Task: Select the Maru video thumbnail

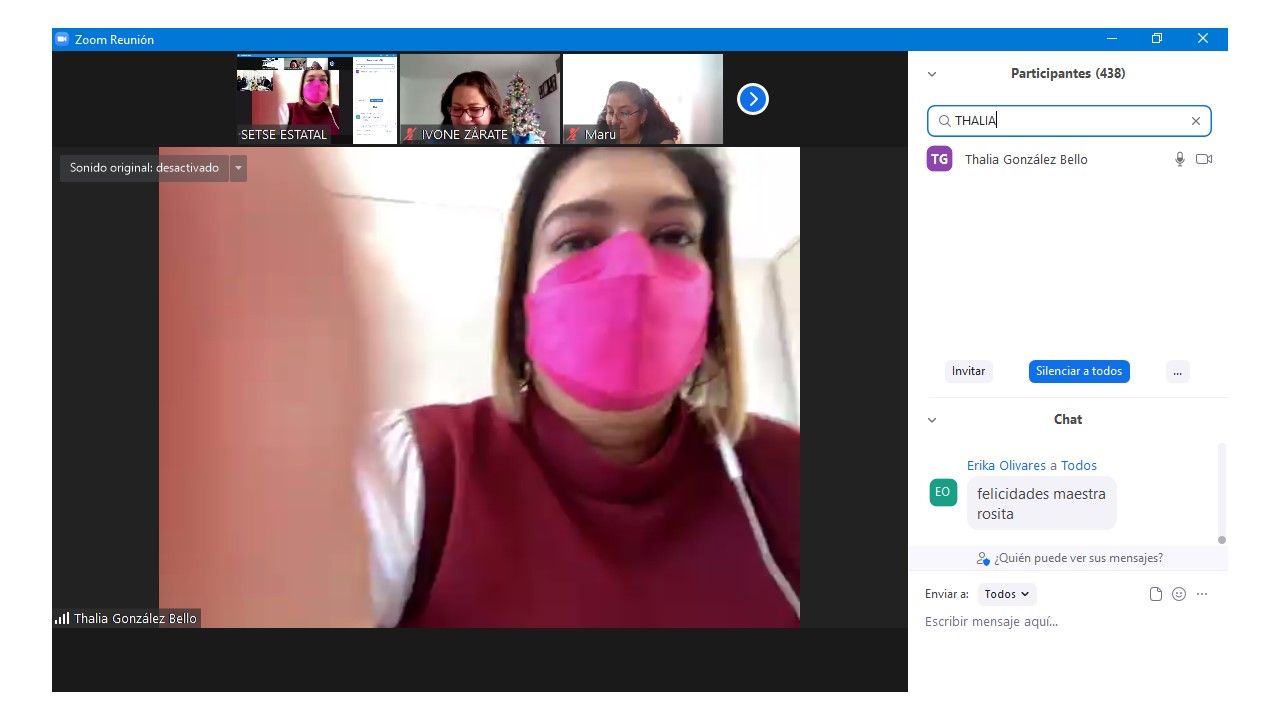Action: pos(643,99)
